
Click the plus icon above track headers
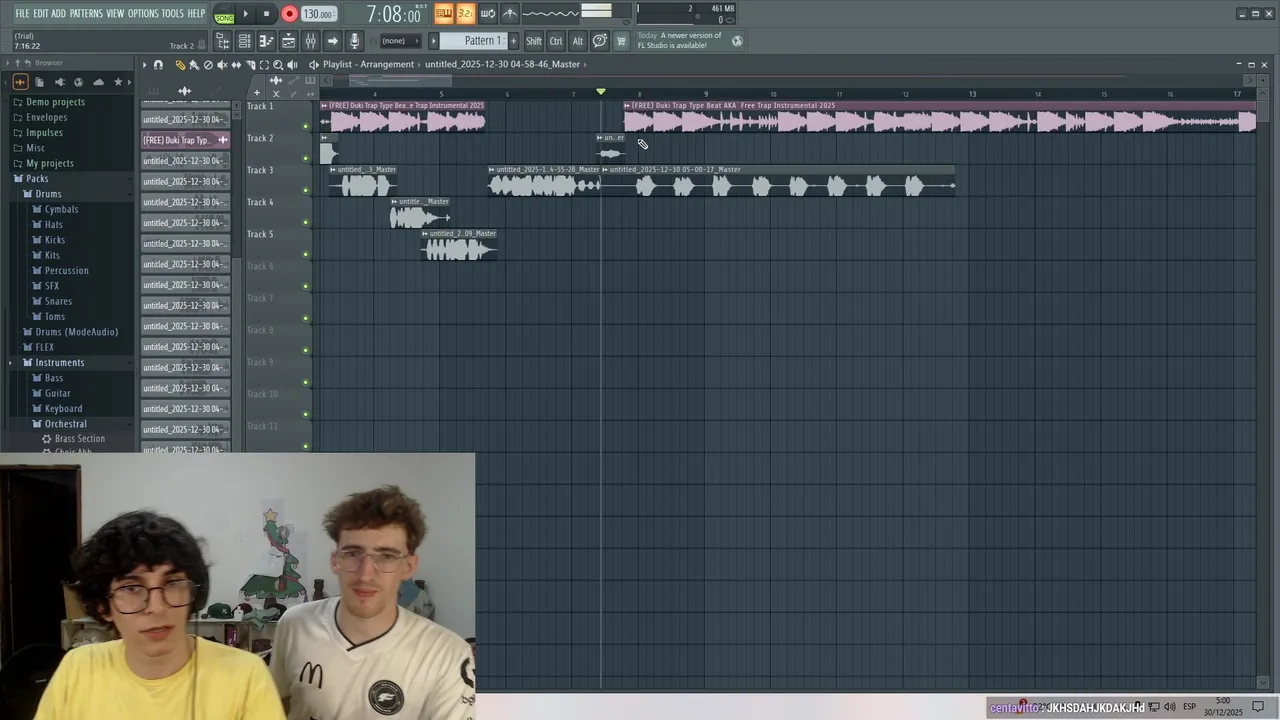pyautogui.click(x=257, y=93)
